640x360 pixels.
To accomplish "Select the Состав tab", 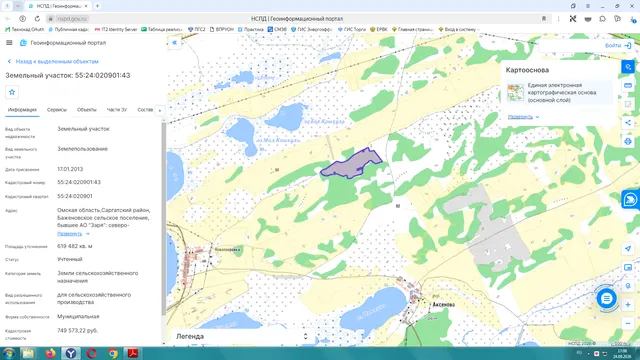I will [145, 110].
